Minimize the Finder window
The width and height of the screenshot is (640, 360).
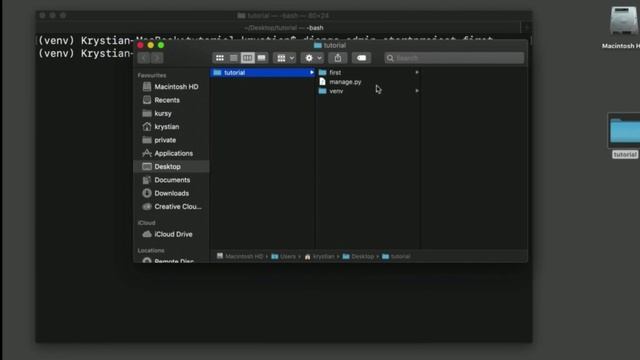tap(151, 45)
